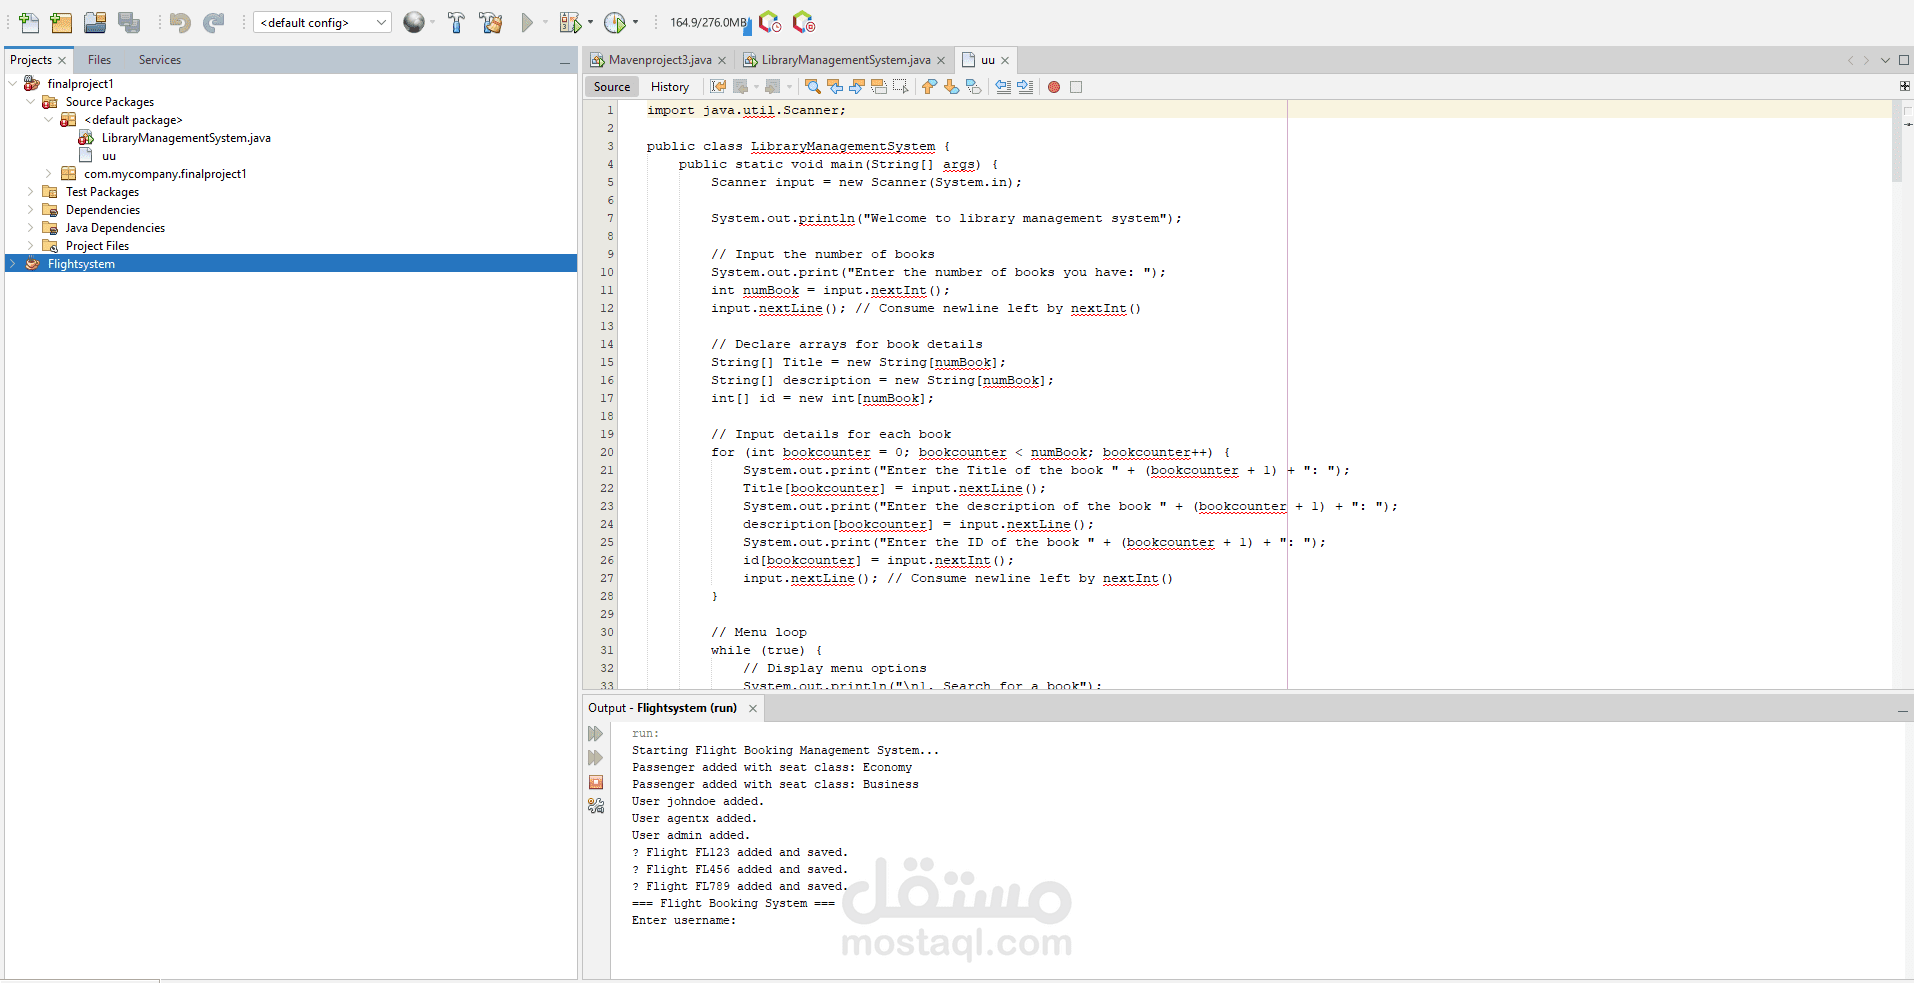This screenshot has width=1914, height=983.
Task: Click the Redo arrow icon
Action: click(214, 22)
